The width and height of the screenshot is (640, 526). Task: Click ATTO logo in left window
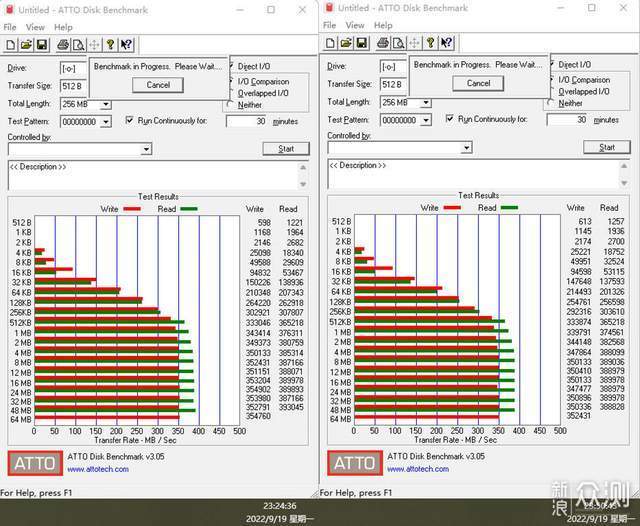(35, 463)
